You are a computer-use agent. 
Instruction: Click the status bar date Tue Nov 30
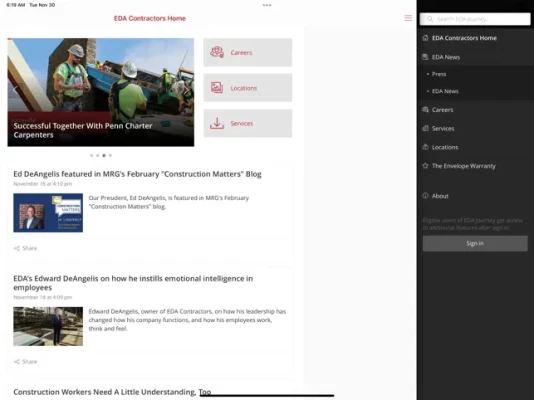[42, 5]
